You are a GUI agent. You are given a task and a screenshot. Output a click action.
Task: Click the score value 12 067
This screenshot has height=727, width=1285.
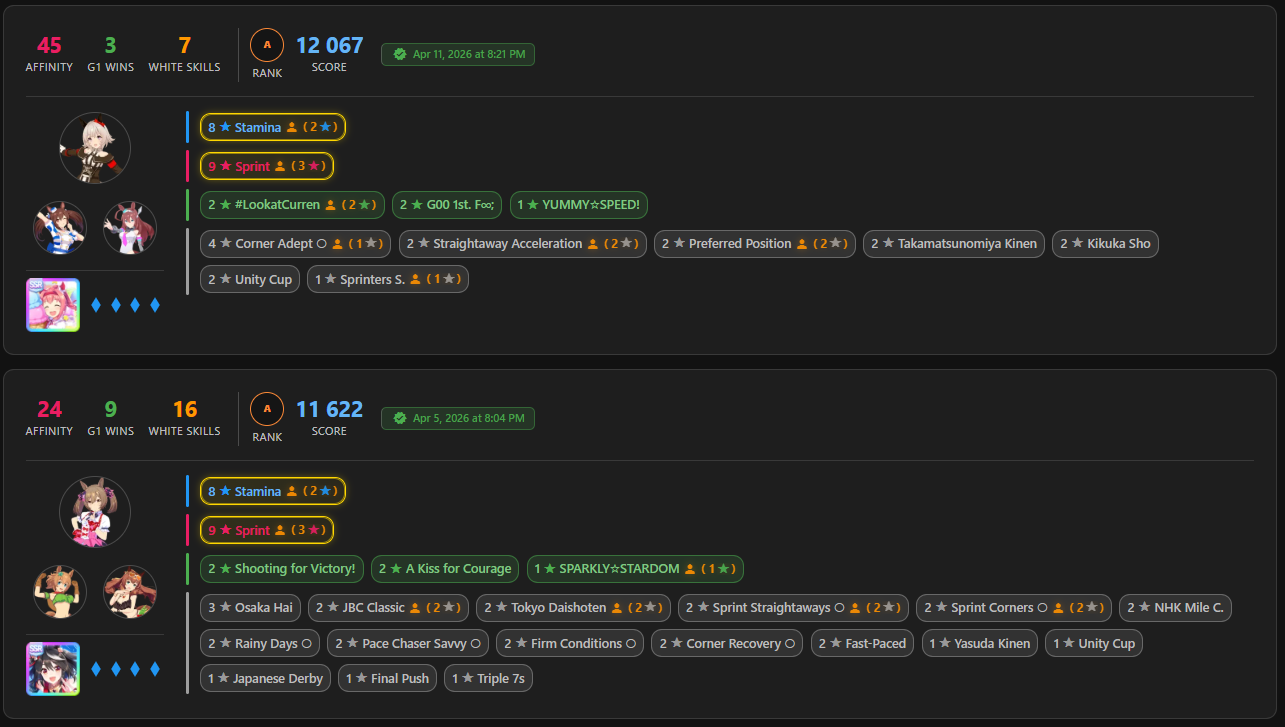(329, 45)
